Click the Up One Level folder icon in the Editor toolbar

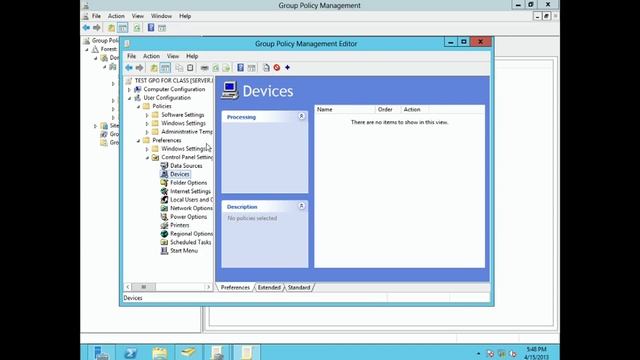[x=154, y=68]
